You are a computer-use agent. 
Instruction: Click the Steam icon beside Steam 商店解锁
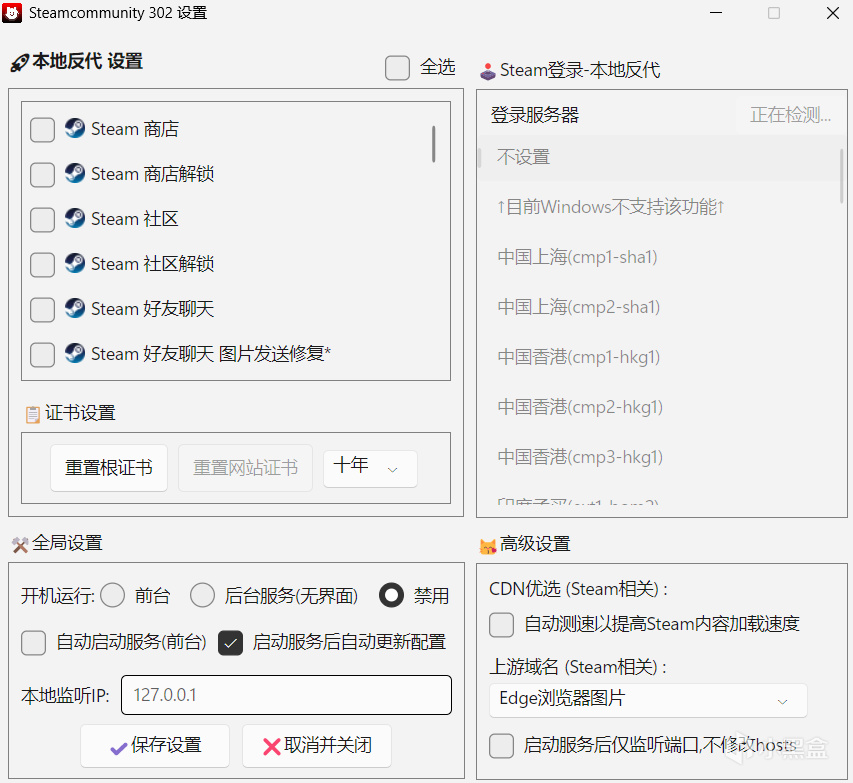75,174
